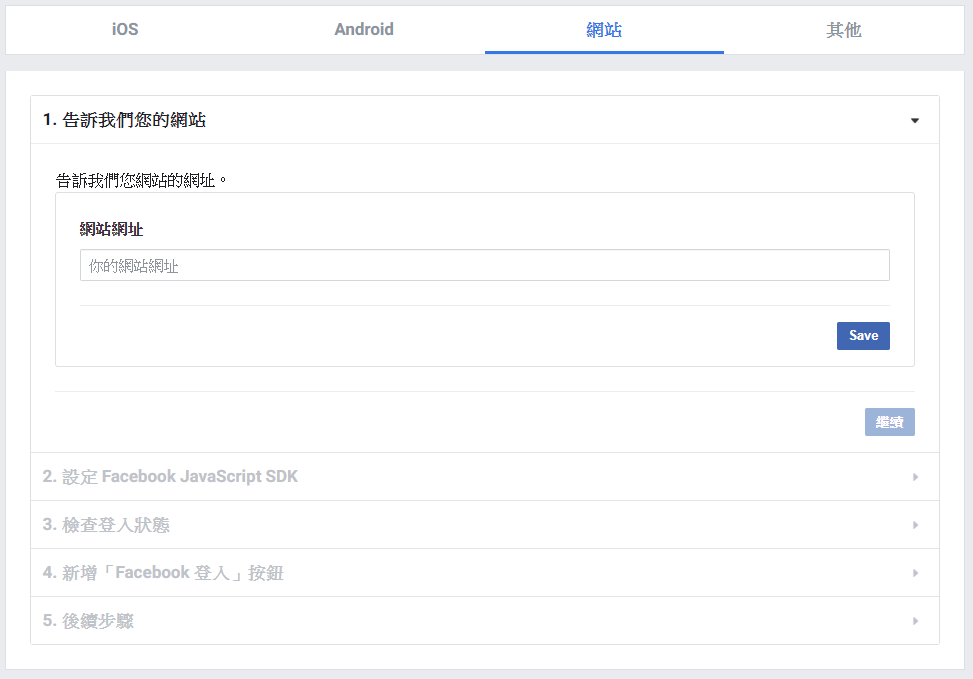Switch to the Android tab
This screenshot has width=973, height=679.
coord(364,29)
